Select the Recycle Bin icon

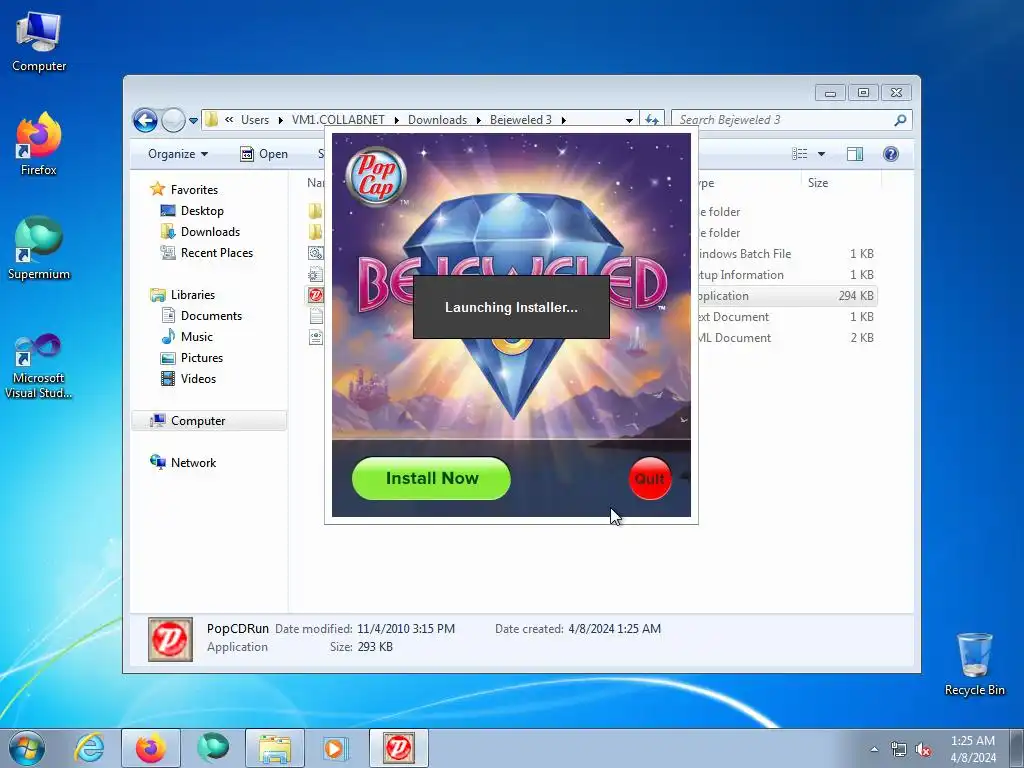coord(974,664)
